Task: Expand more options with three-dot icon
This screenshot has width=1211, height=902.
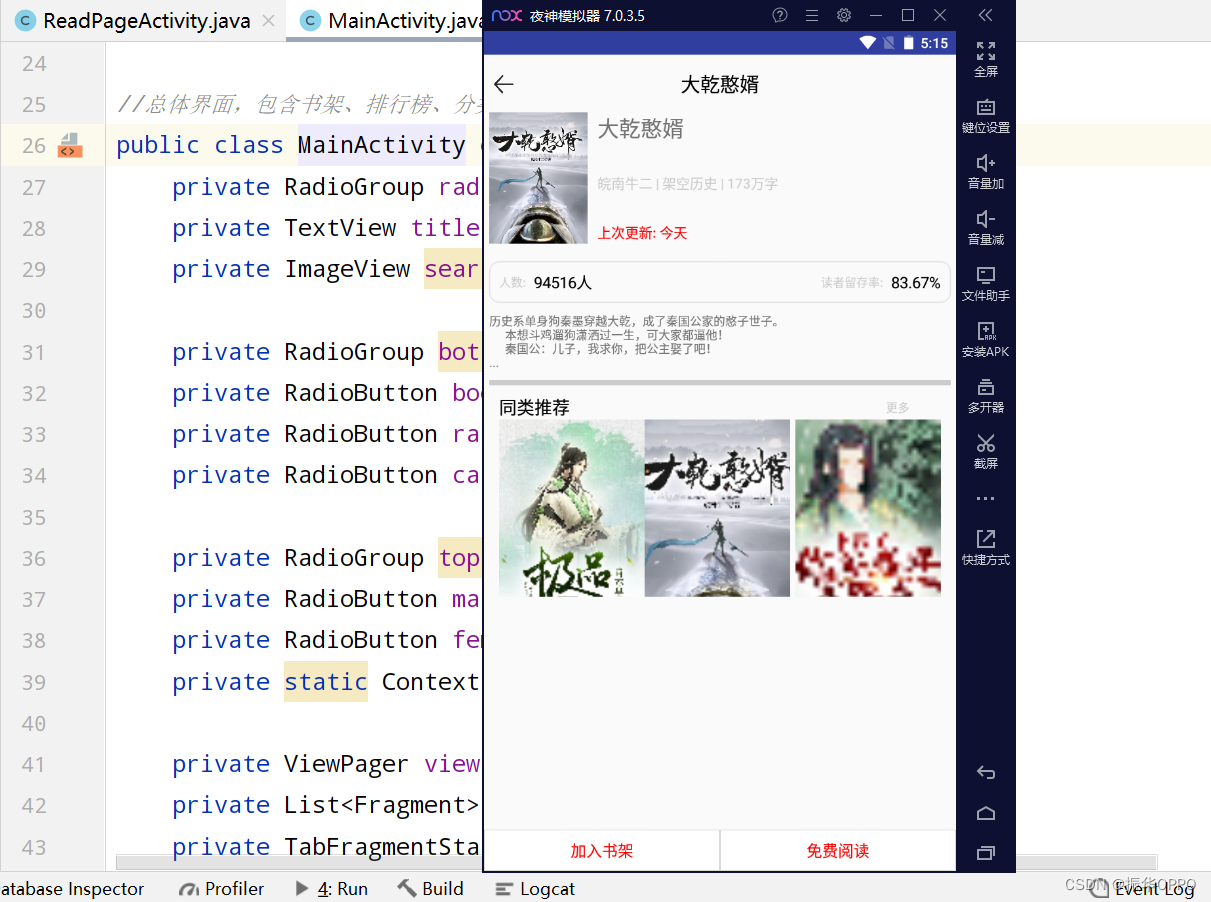Action: click(x=985, y=498)
